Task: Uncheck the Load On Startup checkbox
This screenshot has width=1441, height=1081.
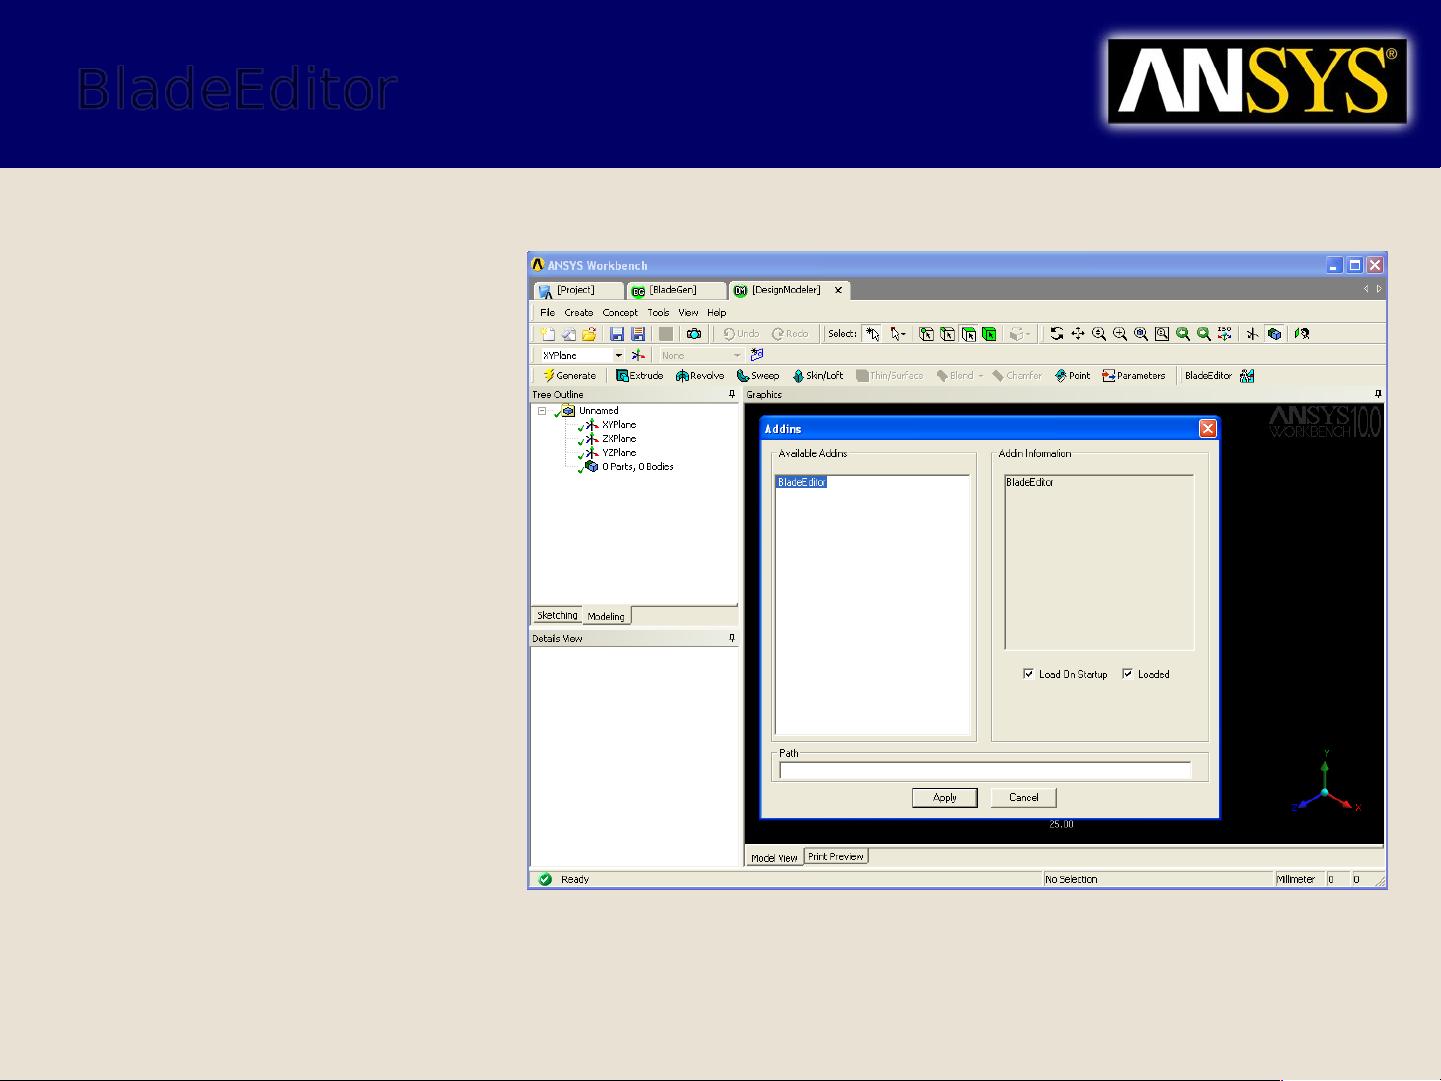Action: (x=1029, y=674)
